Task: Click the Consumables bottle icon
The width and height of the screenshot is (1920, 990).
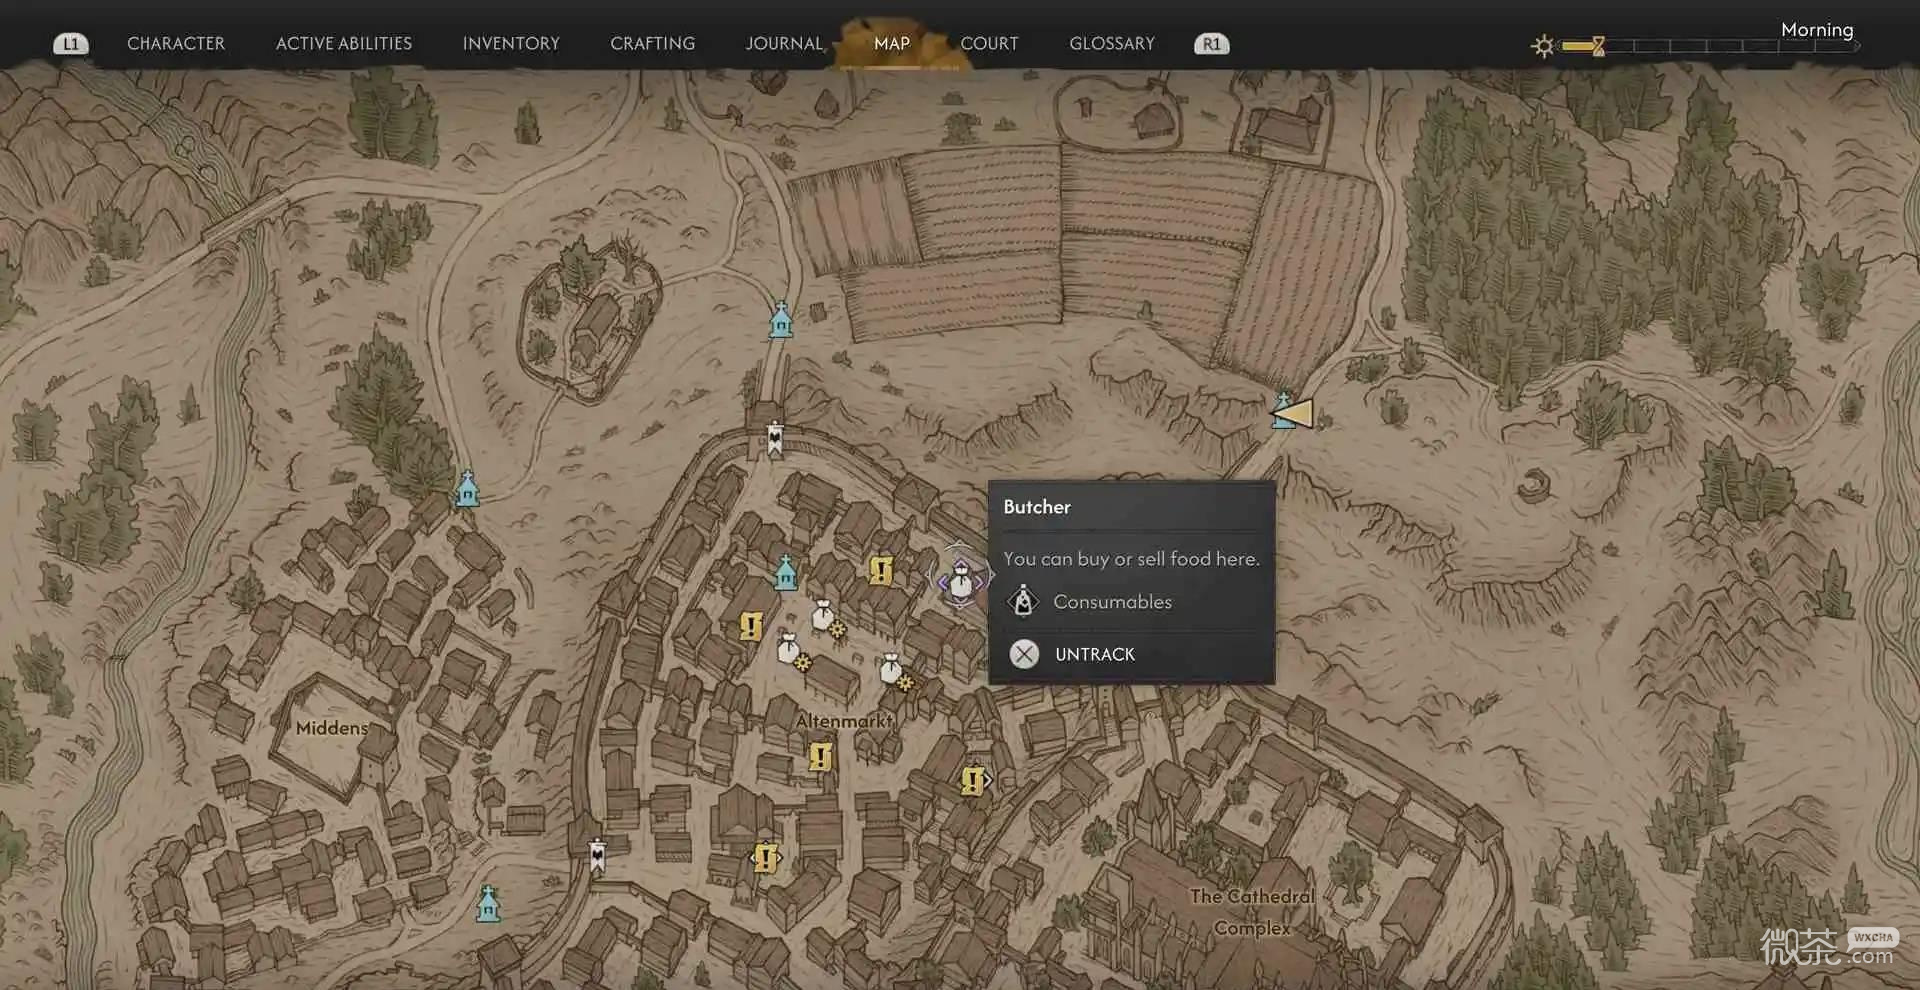Action: 1023,601
